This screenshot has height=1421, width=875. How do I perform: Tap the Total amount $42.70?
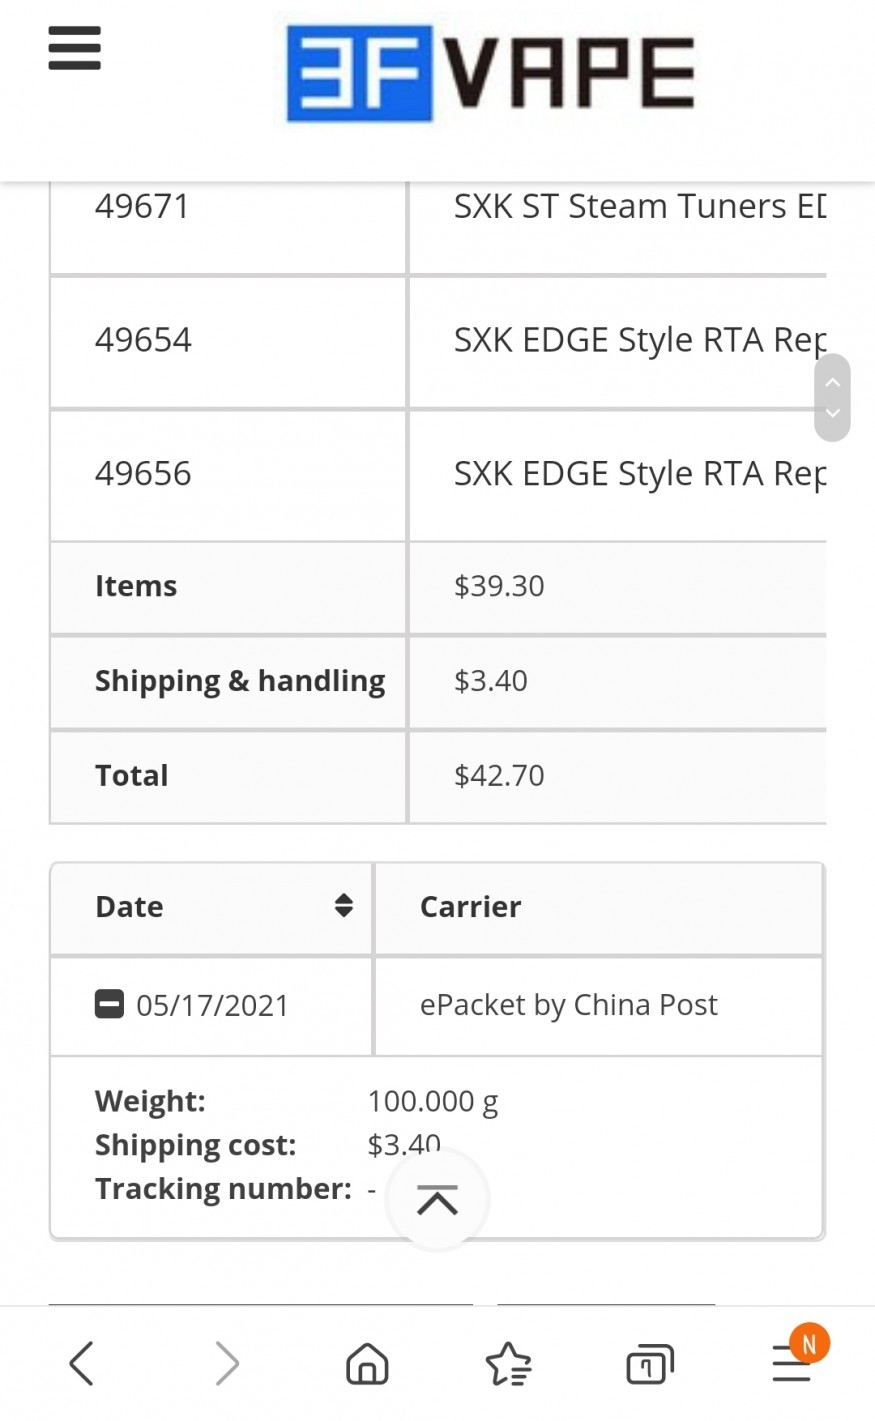(x=499, y=776)
